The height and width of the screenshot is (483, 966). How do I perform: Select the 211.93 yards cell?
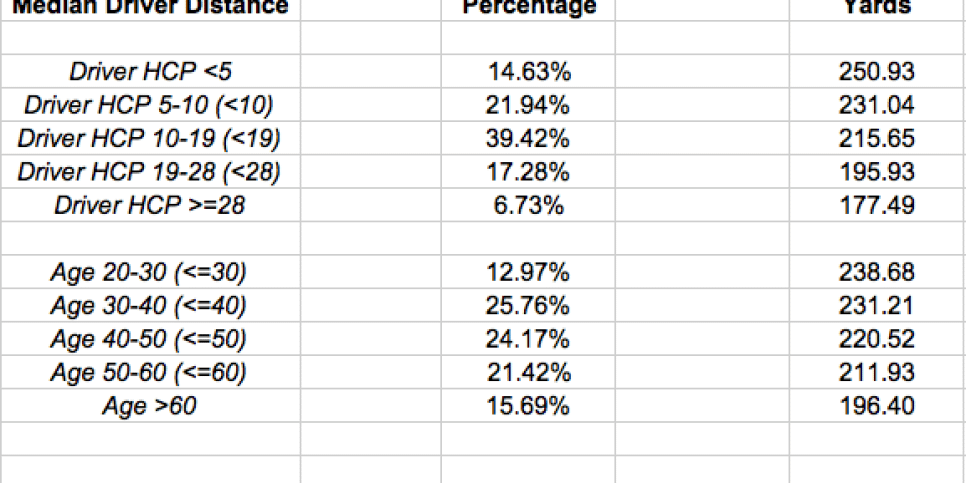click(877, 373)
